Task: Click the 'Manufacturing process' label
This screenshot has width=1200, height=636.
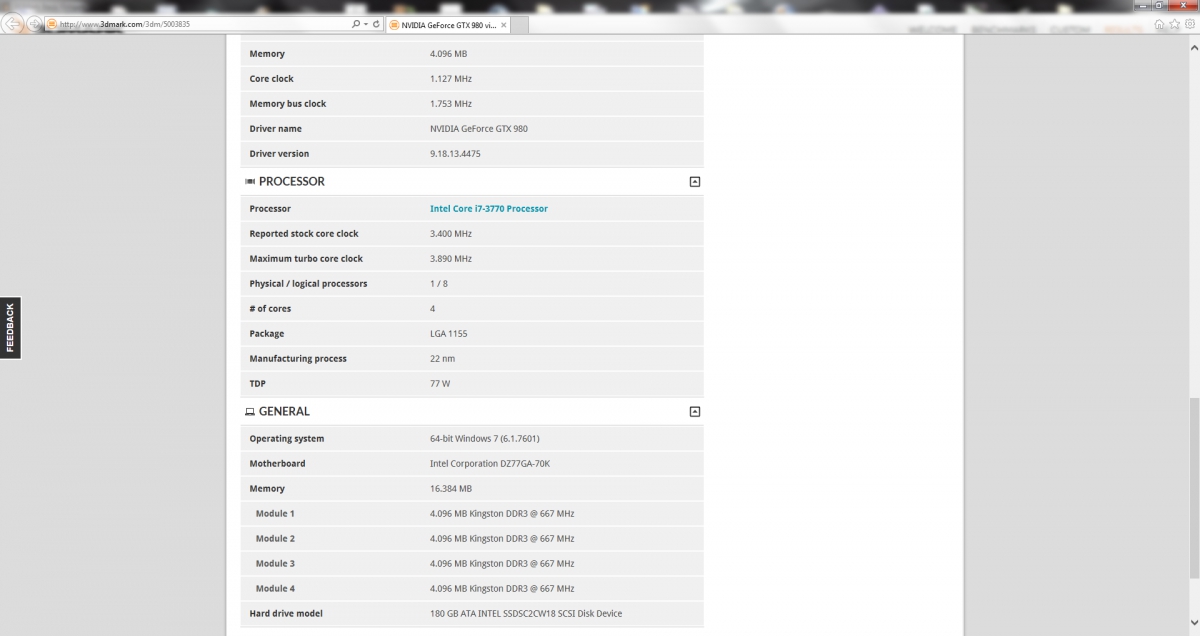Action: coord(299,359)
